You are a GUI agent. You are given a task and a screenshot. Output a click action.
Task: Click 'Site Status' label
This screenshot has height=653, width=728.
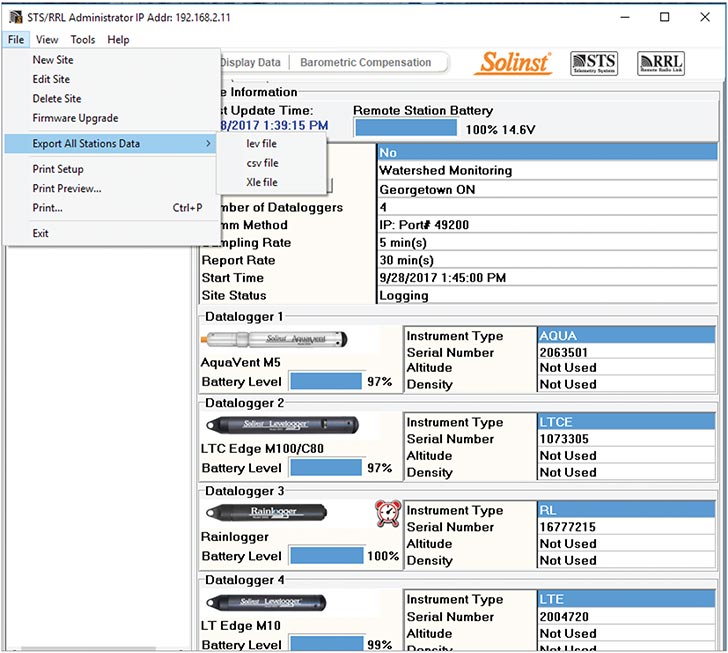click(x=234, y=295)
